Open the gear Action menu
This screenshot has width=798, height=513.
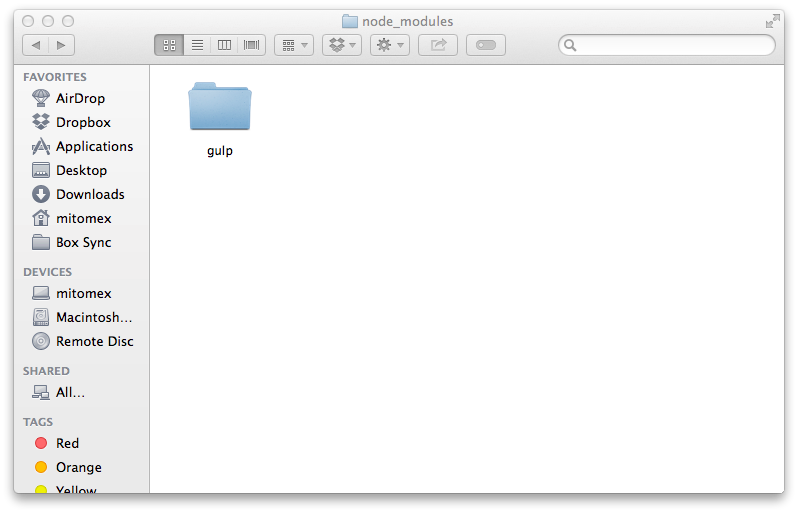click(390, 45)
